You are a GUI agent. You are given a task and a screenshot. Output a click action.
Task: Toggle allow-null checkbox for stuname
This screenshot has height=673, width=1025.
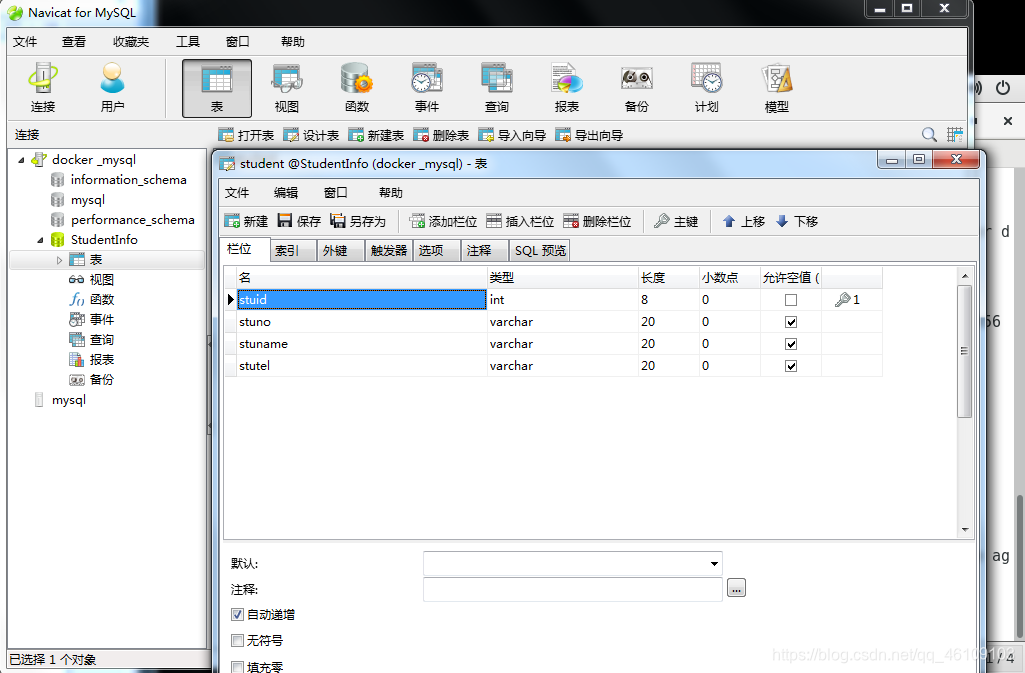791,344
